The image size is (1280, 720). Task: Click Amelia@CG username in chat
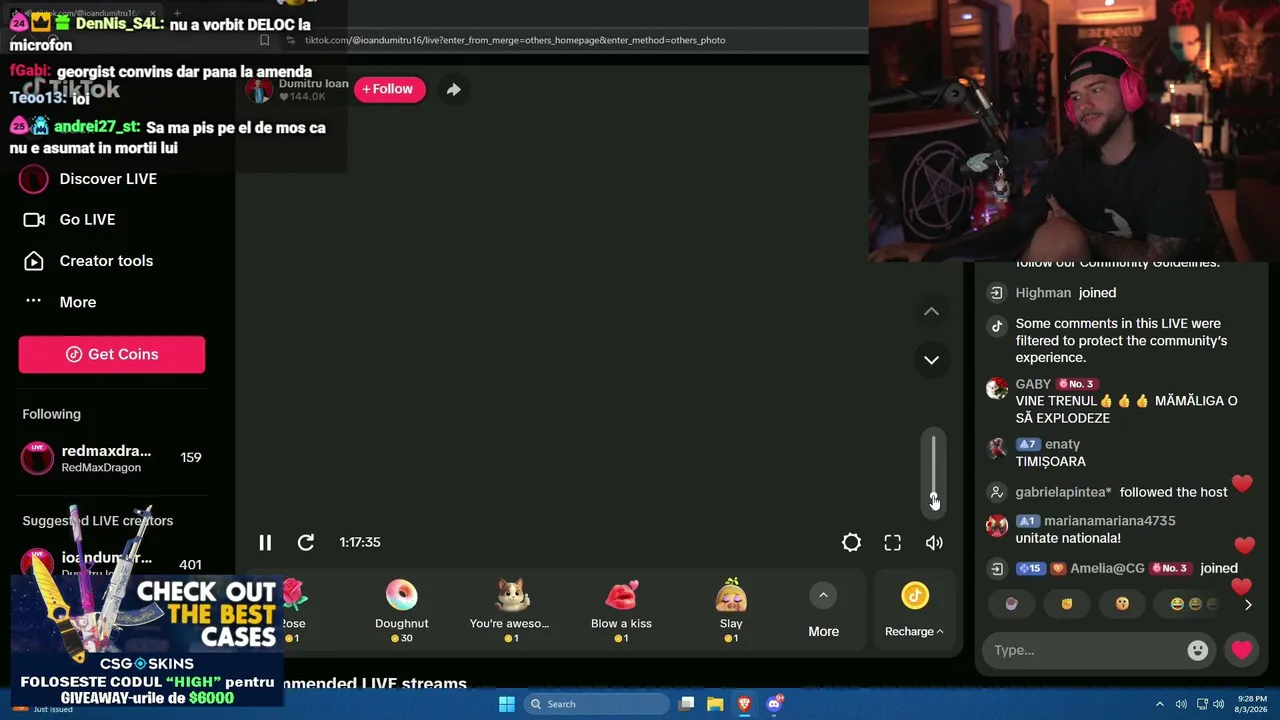click(x=1107, y=568)
